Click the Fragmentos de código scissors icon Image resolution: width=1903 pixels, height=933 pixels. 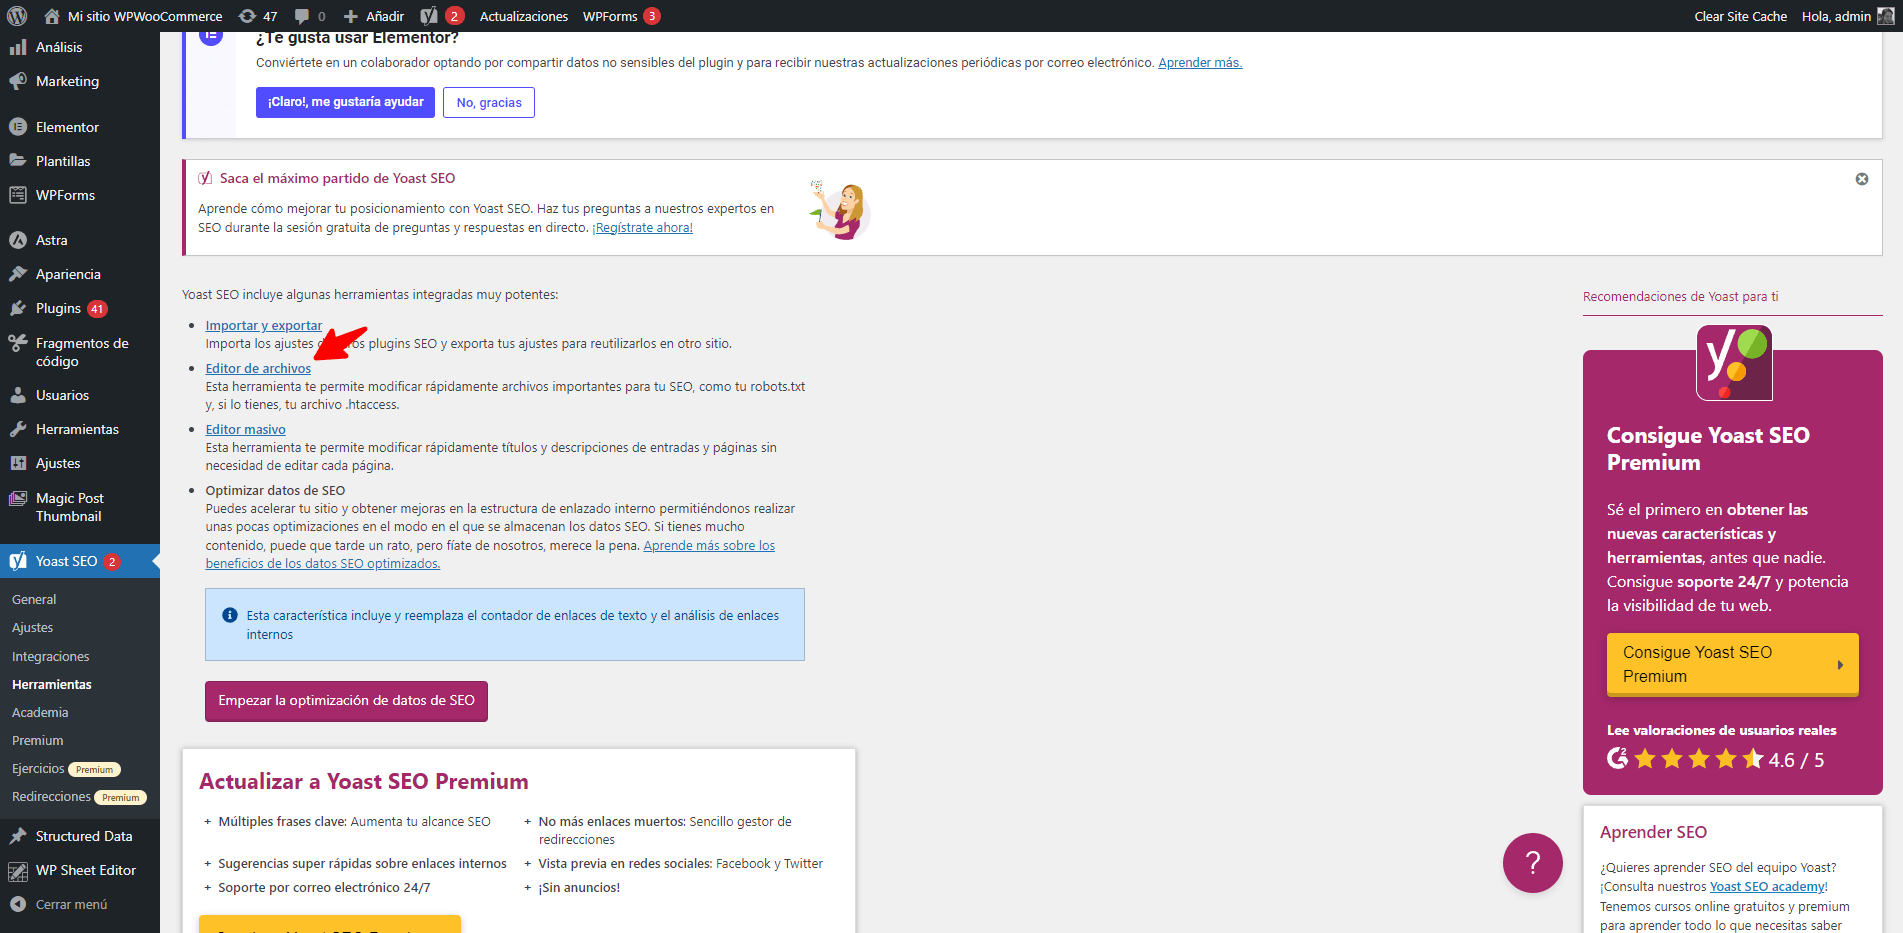coord(18,343)
